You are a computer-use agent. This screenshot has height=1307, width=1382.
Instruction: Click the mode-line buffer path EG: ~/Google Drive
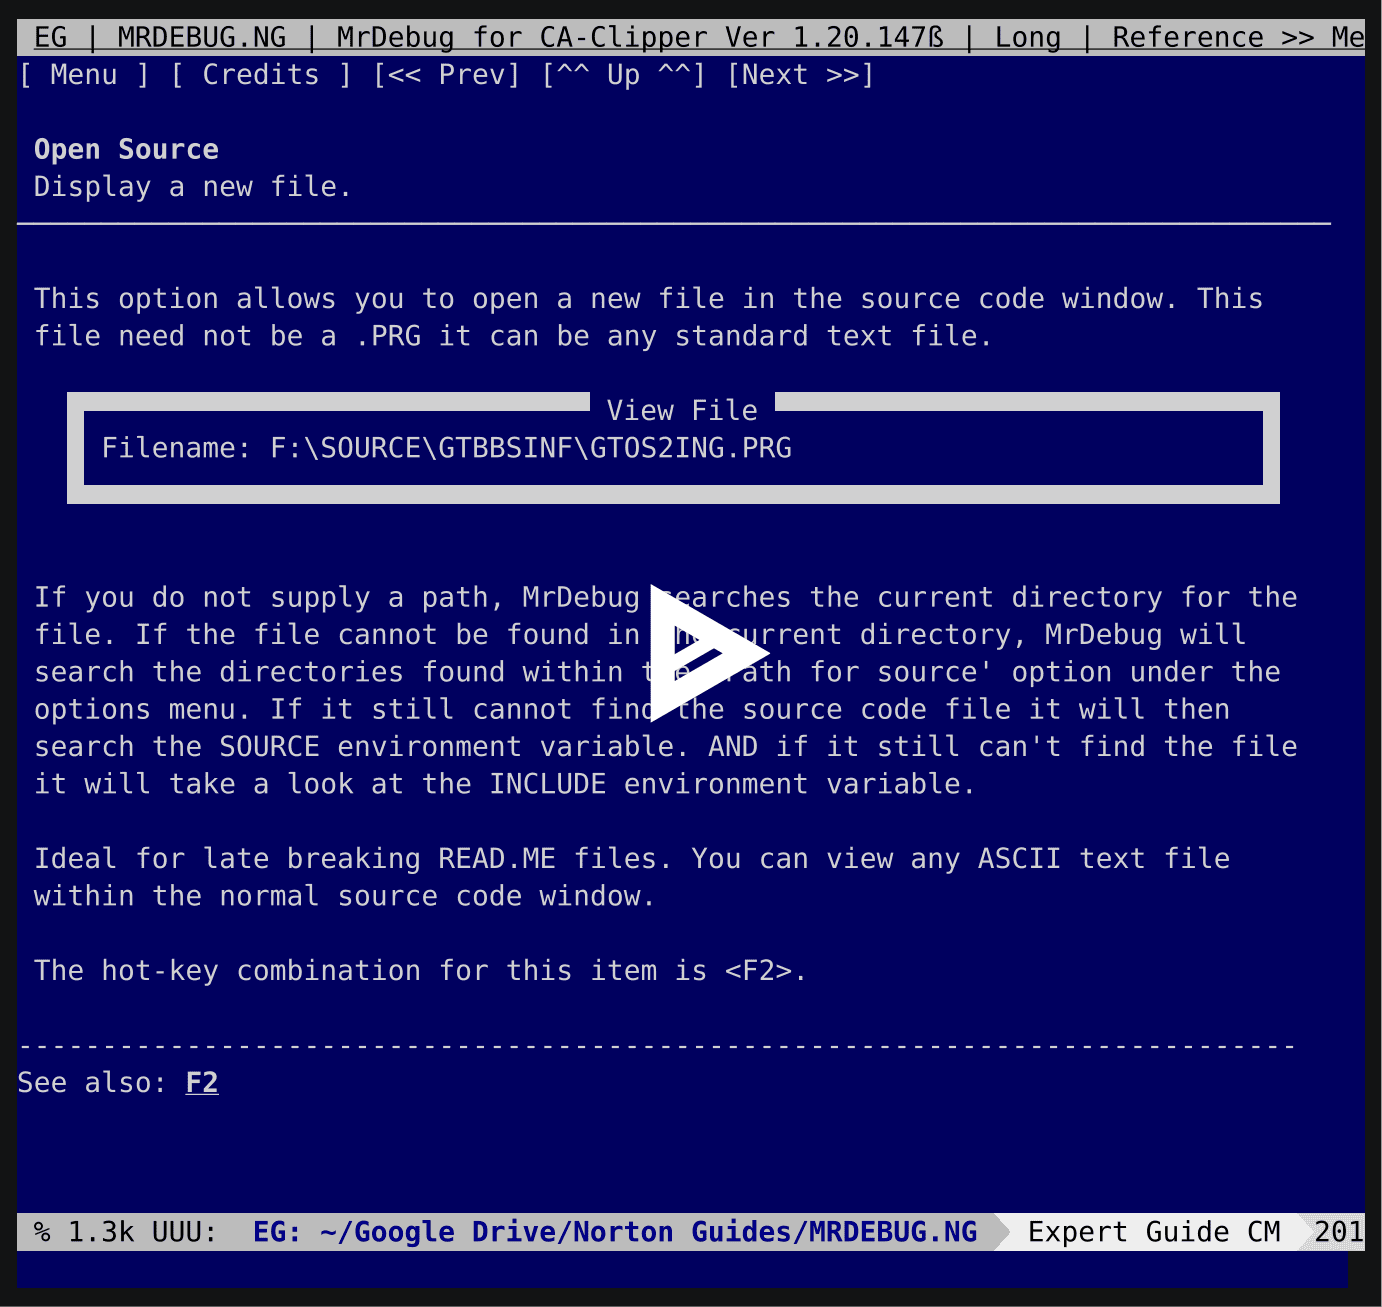pos(615,1232)
